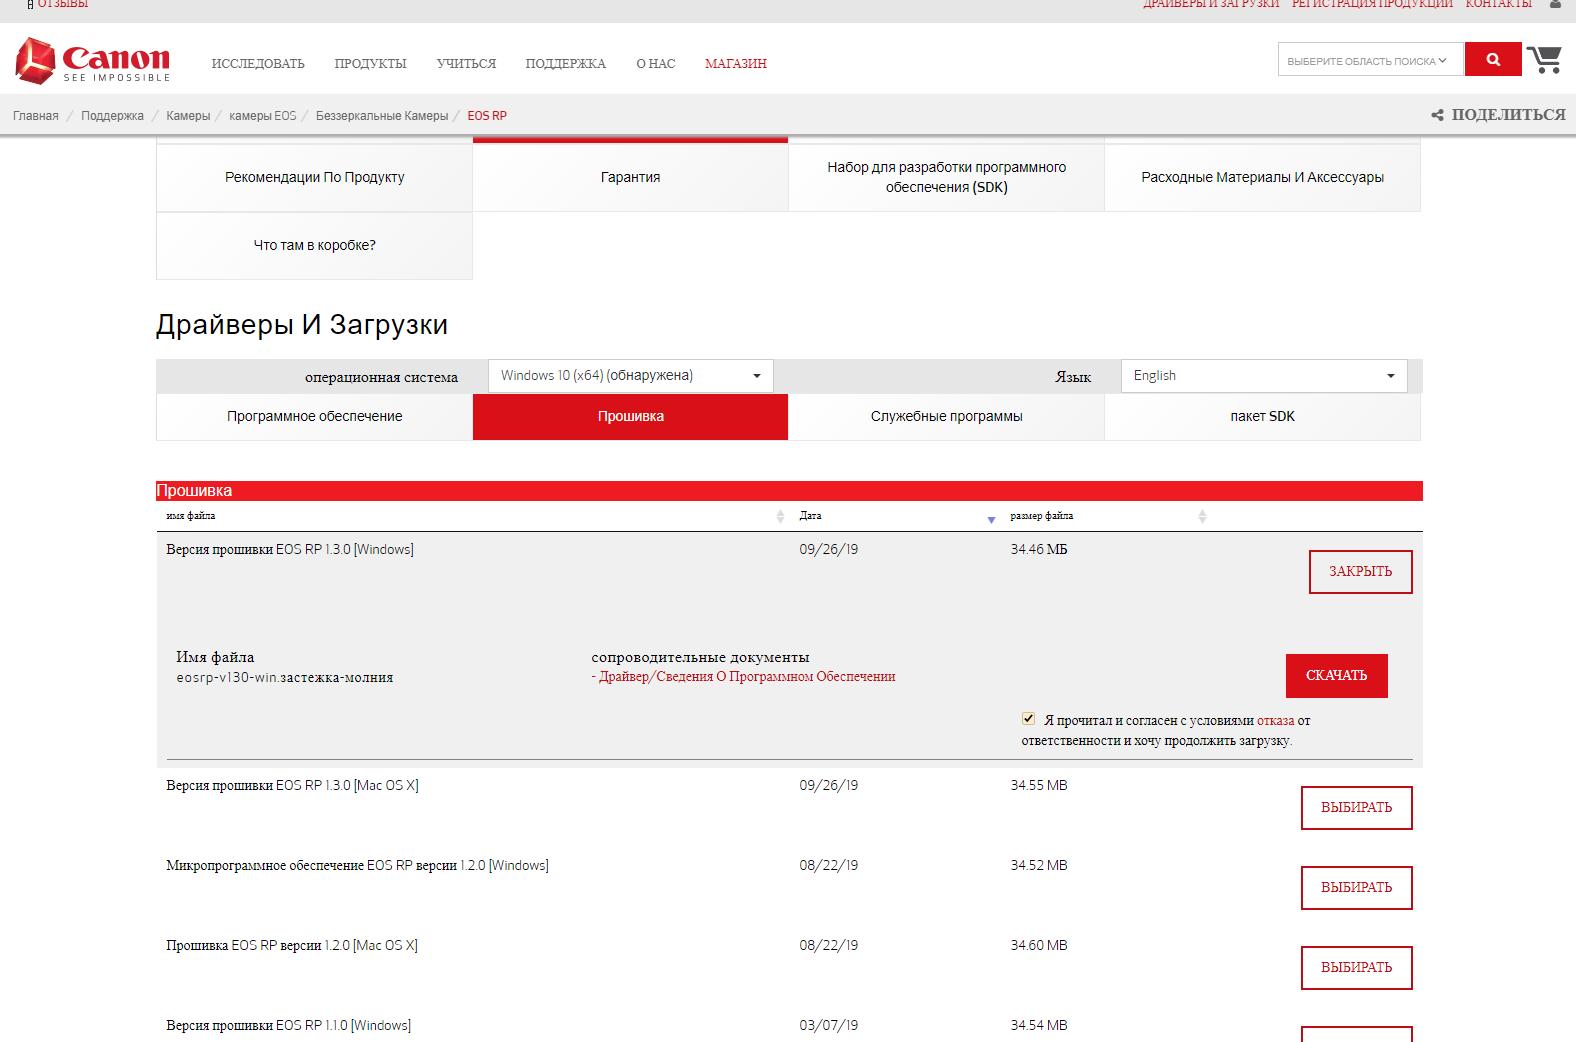Open the Гарантия tab
Image resolution: width=1576 pixels, height=1042 pixels.
click(630, 178)
